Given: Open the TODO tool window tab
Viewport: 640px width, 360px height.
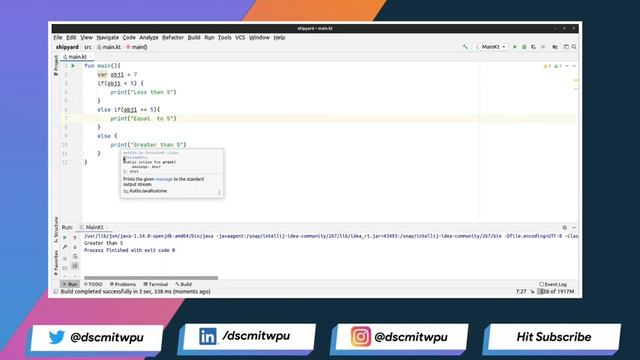Looking at the screenshot, I should 93,284.
